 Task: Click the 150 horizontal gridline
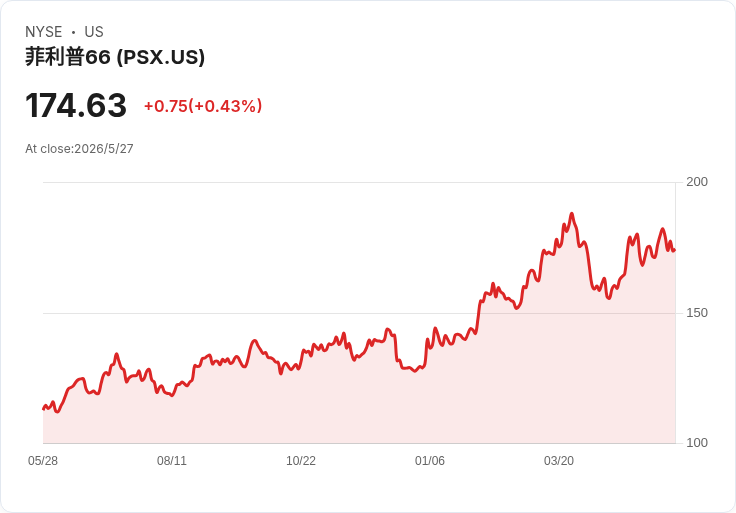click(x=359, y=313)
